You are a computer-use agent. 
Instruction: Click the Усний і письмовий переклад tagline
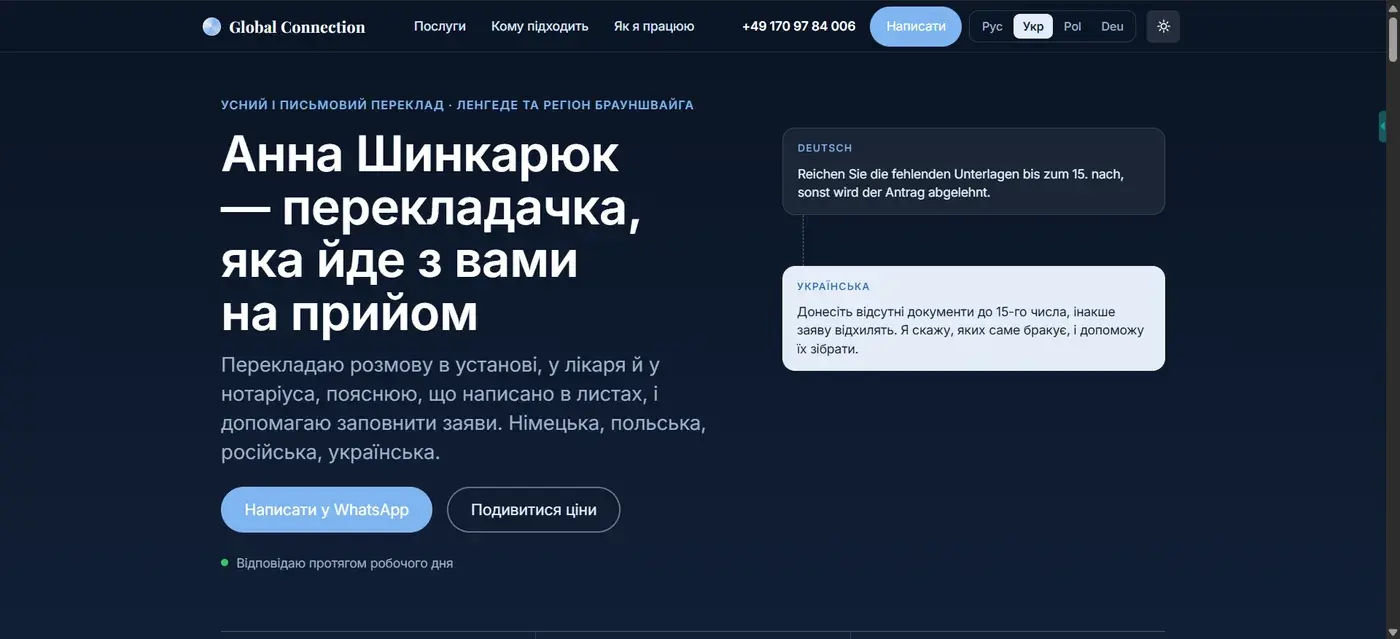(457, 105)
